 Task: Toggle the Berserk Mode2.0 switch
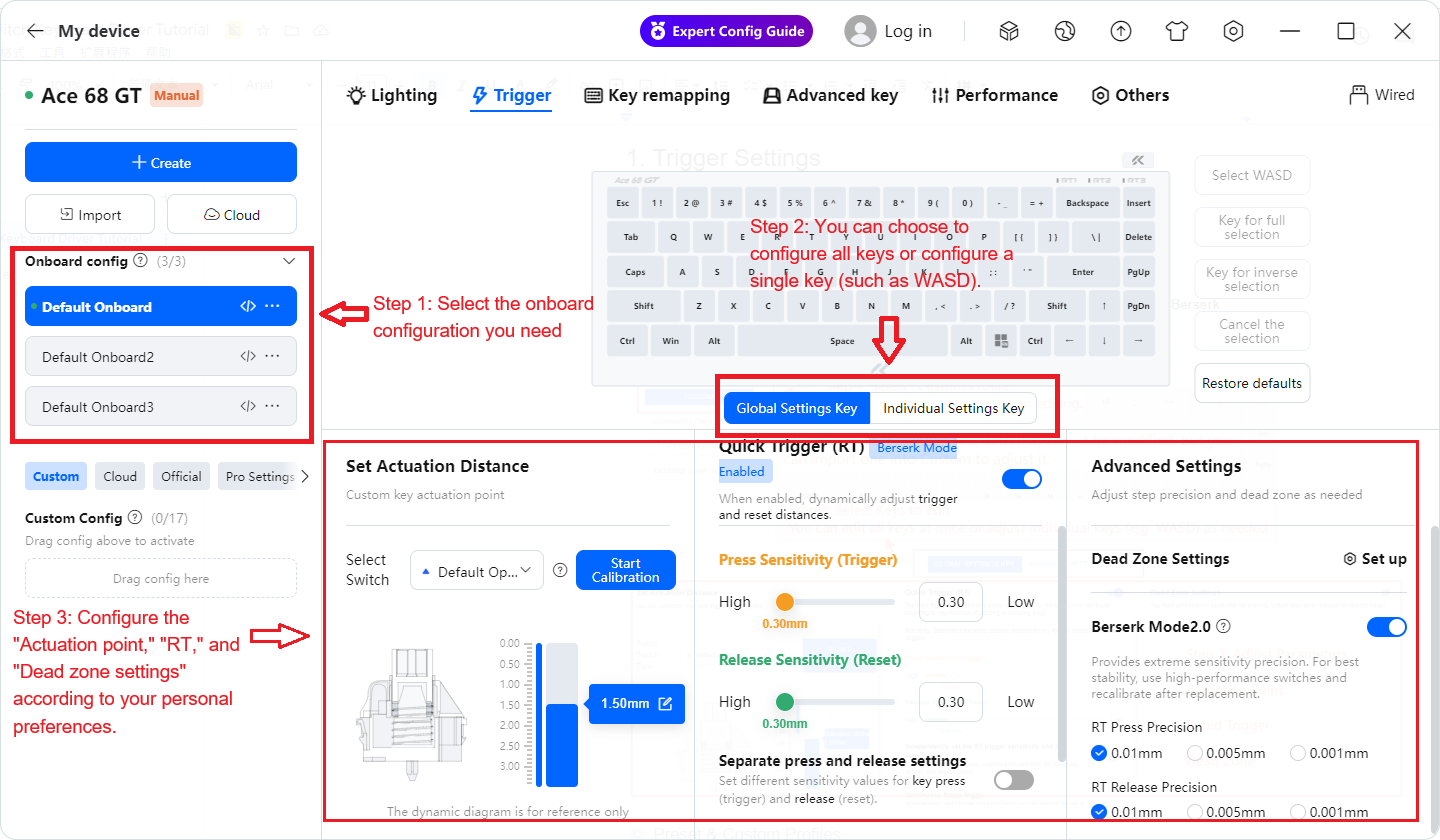1387,627
